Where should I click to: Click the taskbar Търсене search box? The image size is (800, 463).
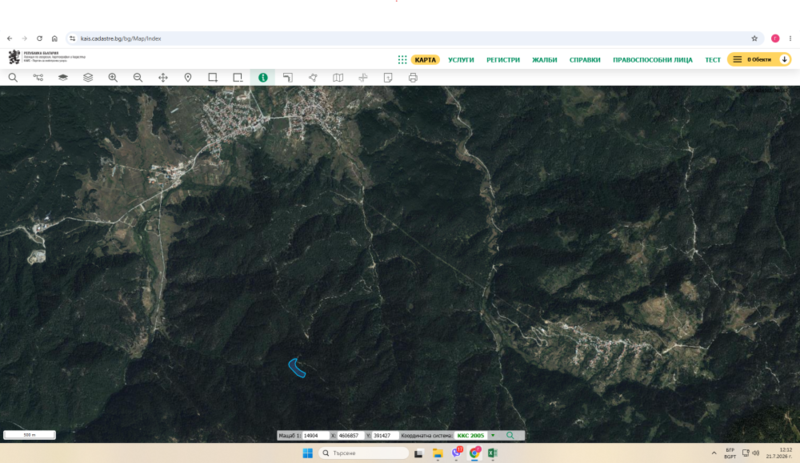pyautogui.click(x=364, y=453)
